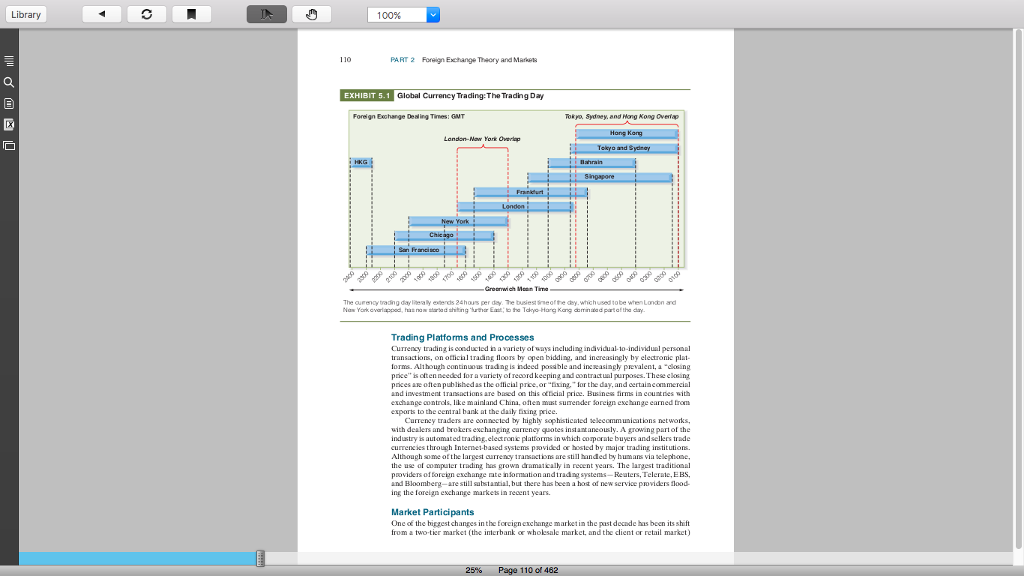Image resolution: width=1024 pixels, height=576 pixels.
Task: Click the "New York" chart bar
Action: tap(458, 221)
